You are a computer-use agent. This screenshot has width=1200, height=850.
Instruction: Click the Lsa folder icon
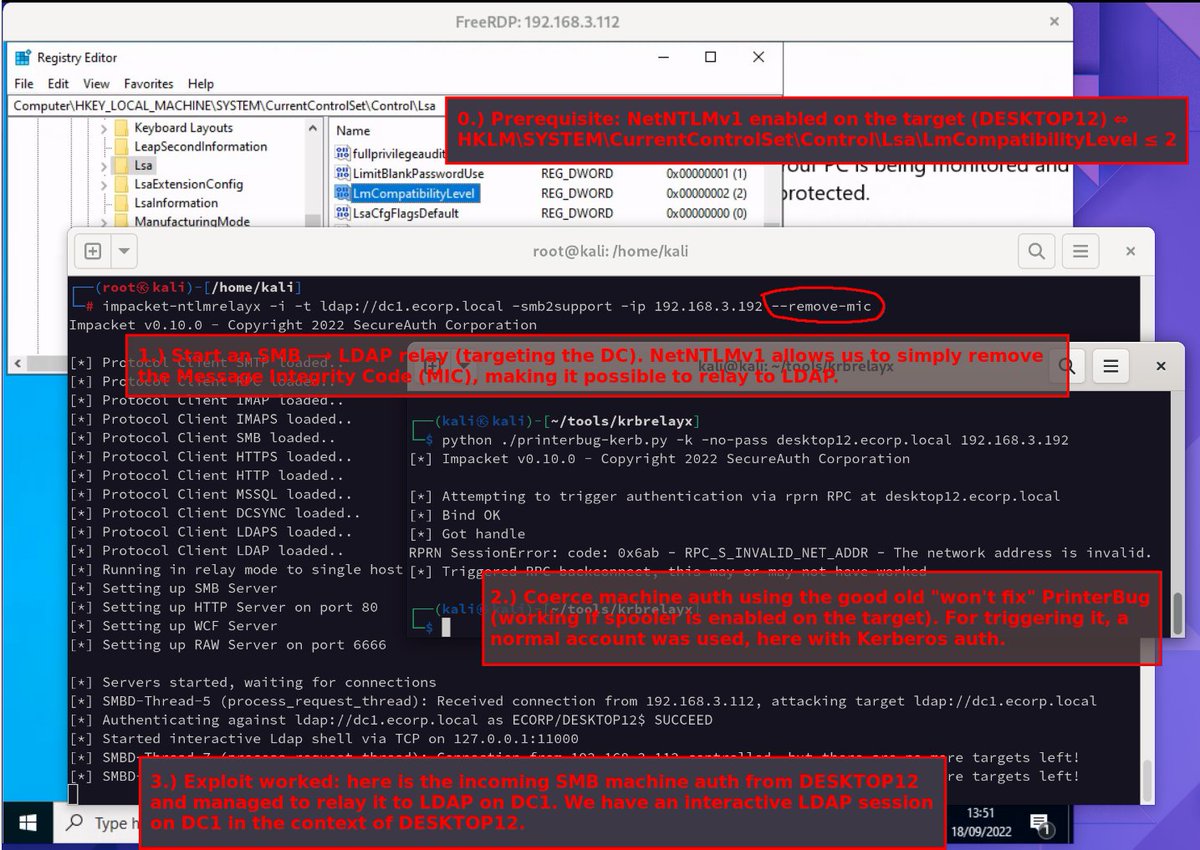(x=121, y=166)
